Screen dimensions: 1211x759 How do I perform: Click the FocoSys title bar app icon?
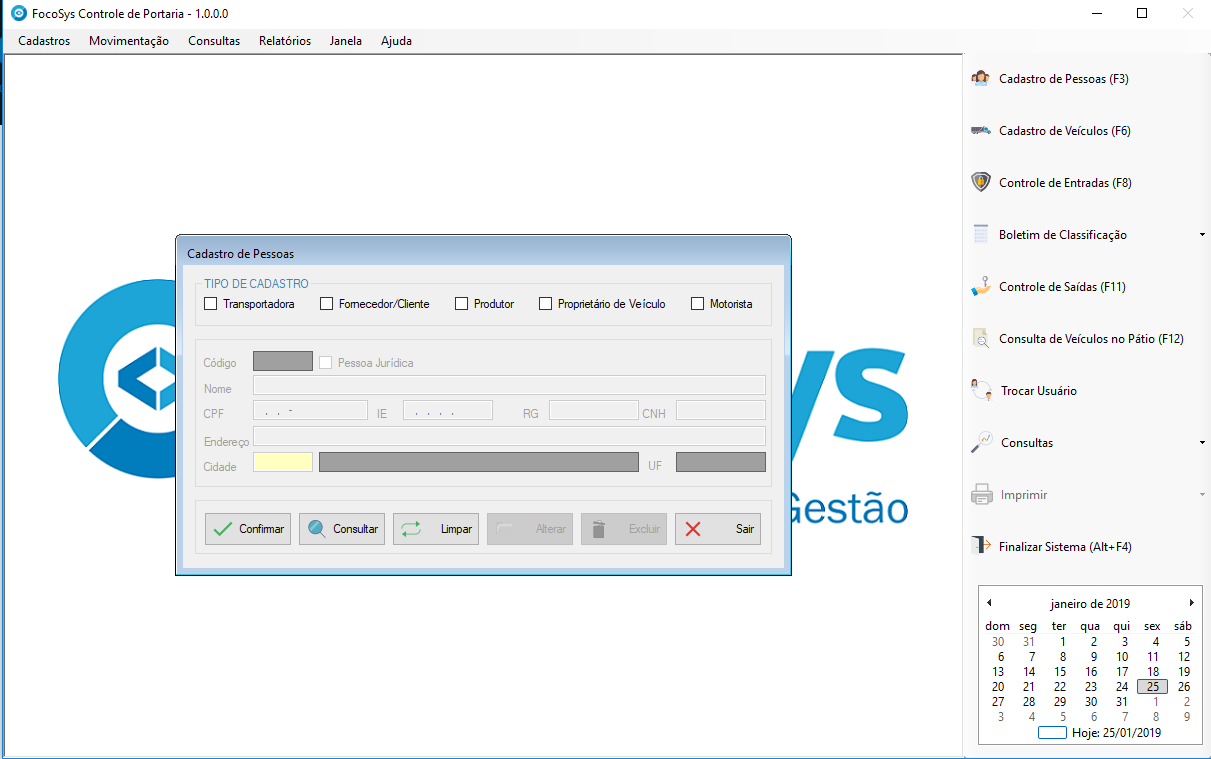click(x=17, y=14)
